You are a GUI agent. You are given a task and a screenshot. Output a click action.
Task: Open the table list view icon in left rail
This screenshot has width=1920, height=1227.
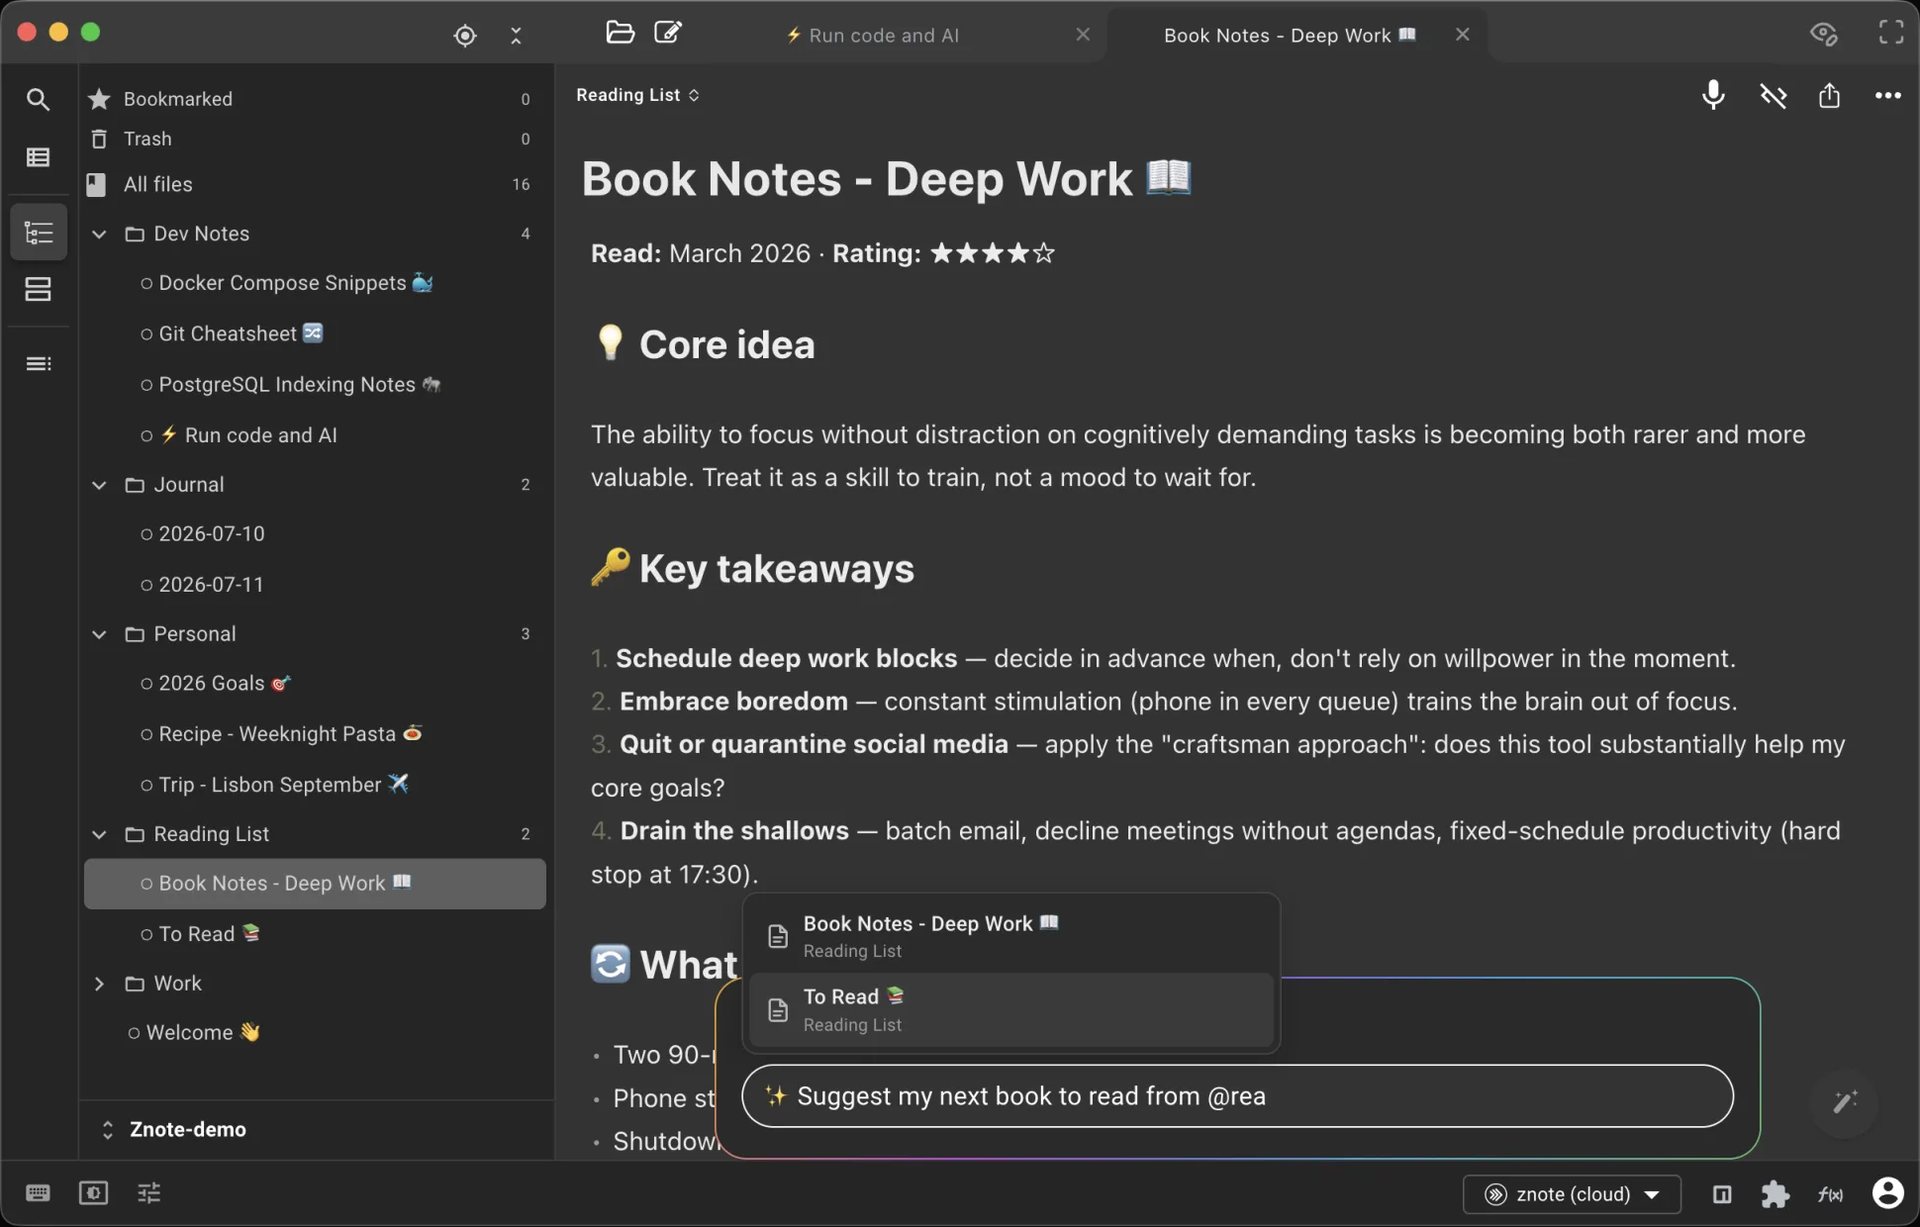coord(38,157)
